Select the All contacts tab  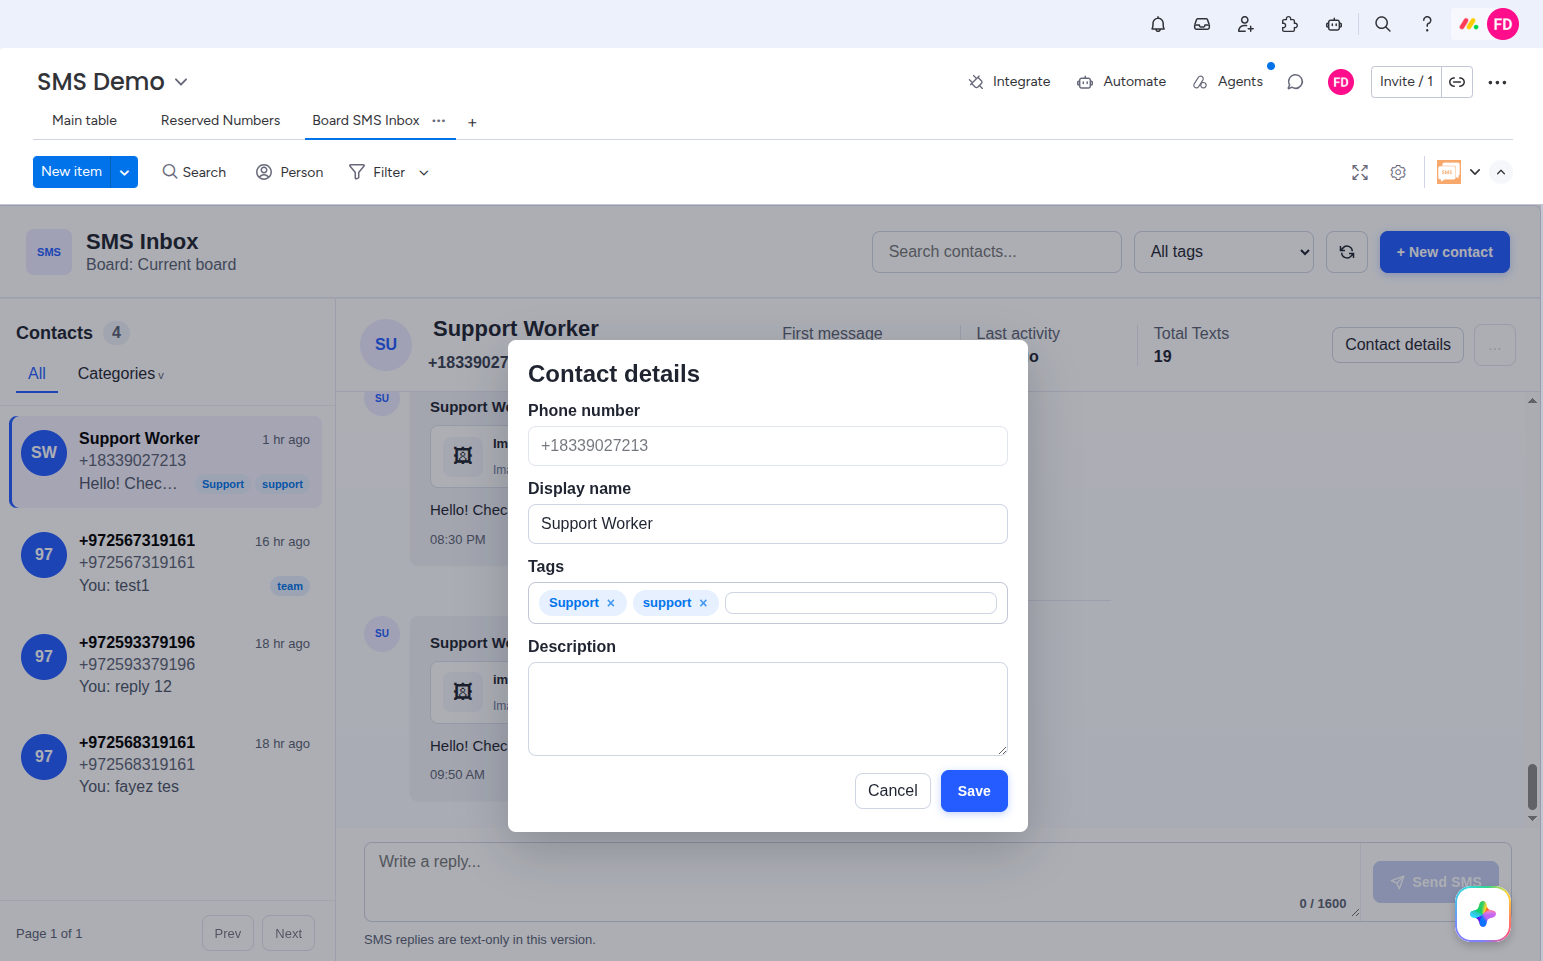(x=37, y=373)
